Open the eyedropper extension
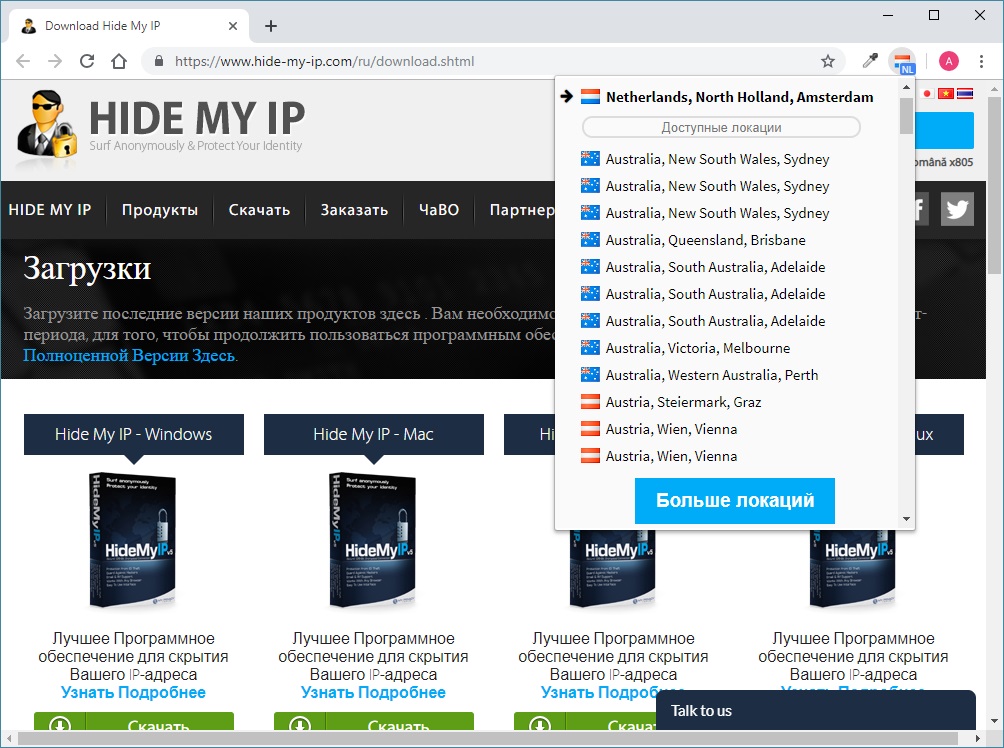This screenshot has height=748, width=1004. tap(870, 61)
